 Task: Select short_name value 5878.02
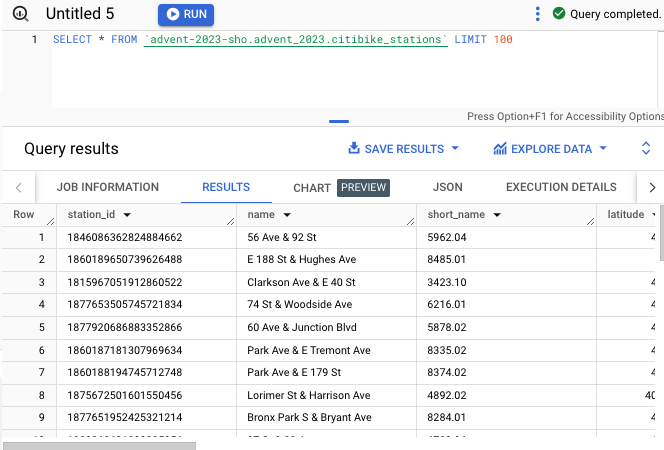(x=447, y=327)
